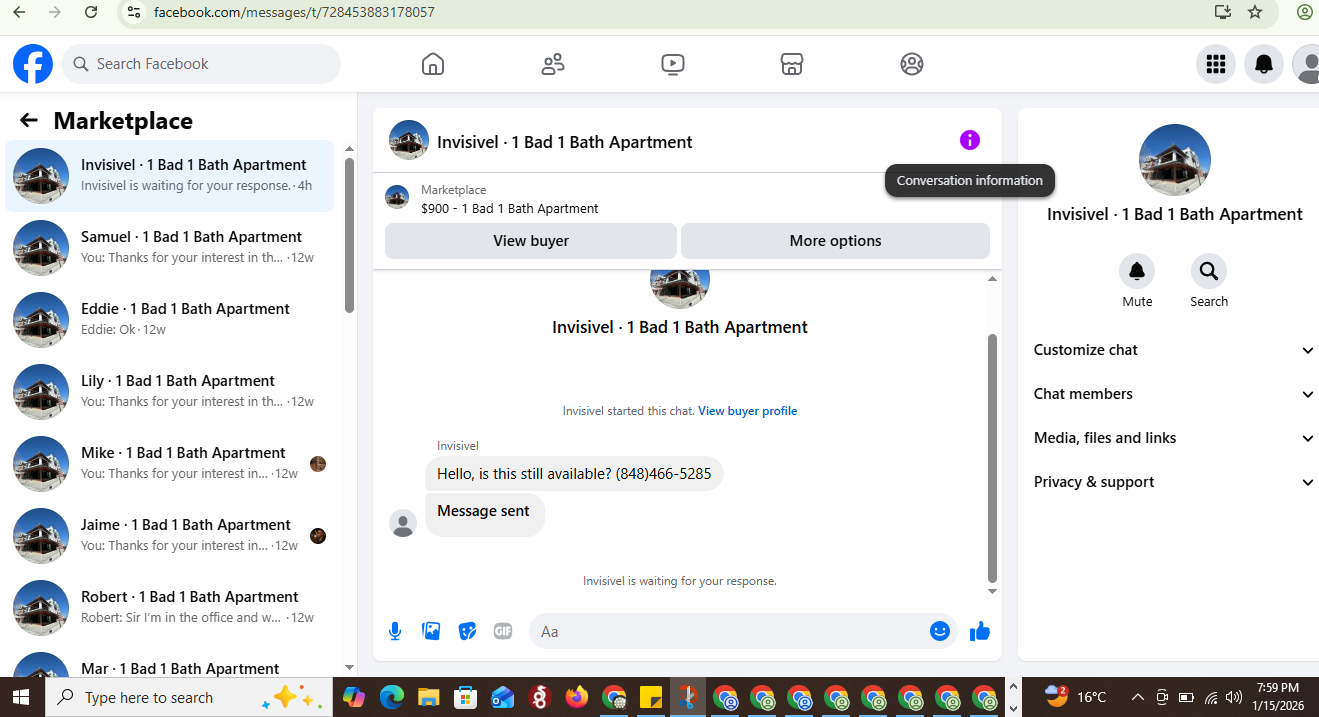Expand Media, files and links section
Screen dimensions: 1319x717
(1174, 438)
